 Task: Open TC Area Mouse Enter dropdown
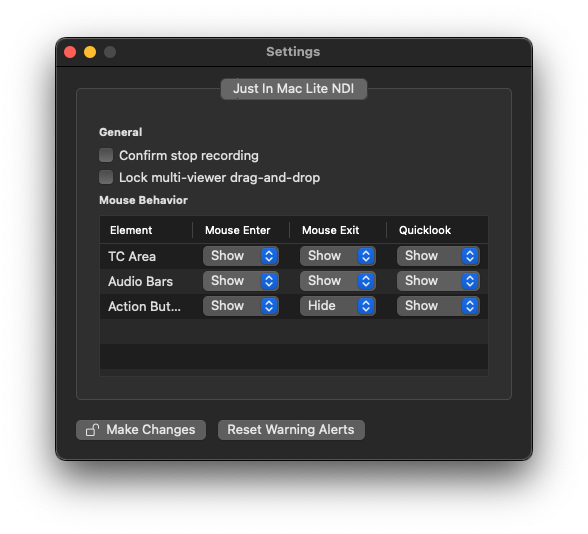tap(241, 256)
